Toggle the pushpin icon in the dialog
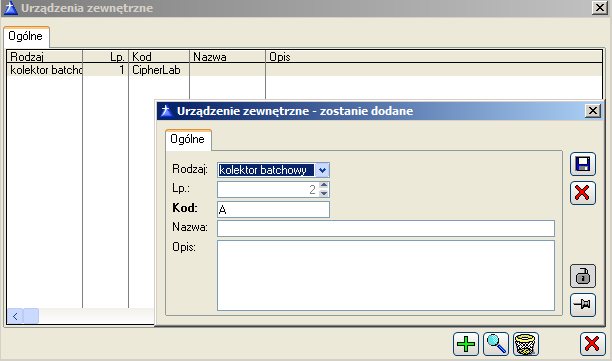Screen dimensions: 612x361 (583, 305)
